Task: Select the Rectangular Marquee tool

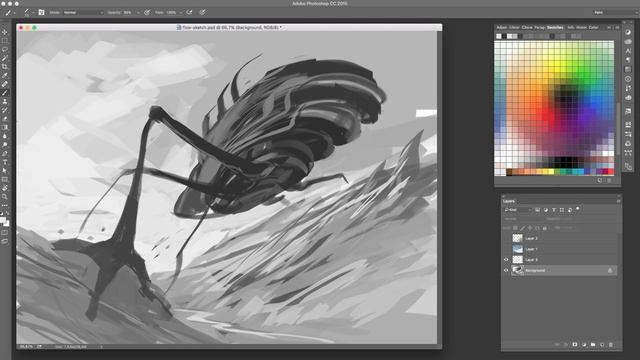Action: click(x=5, y=40)
